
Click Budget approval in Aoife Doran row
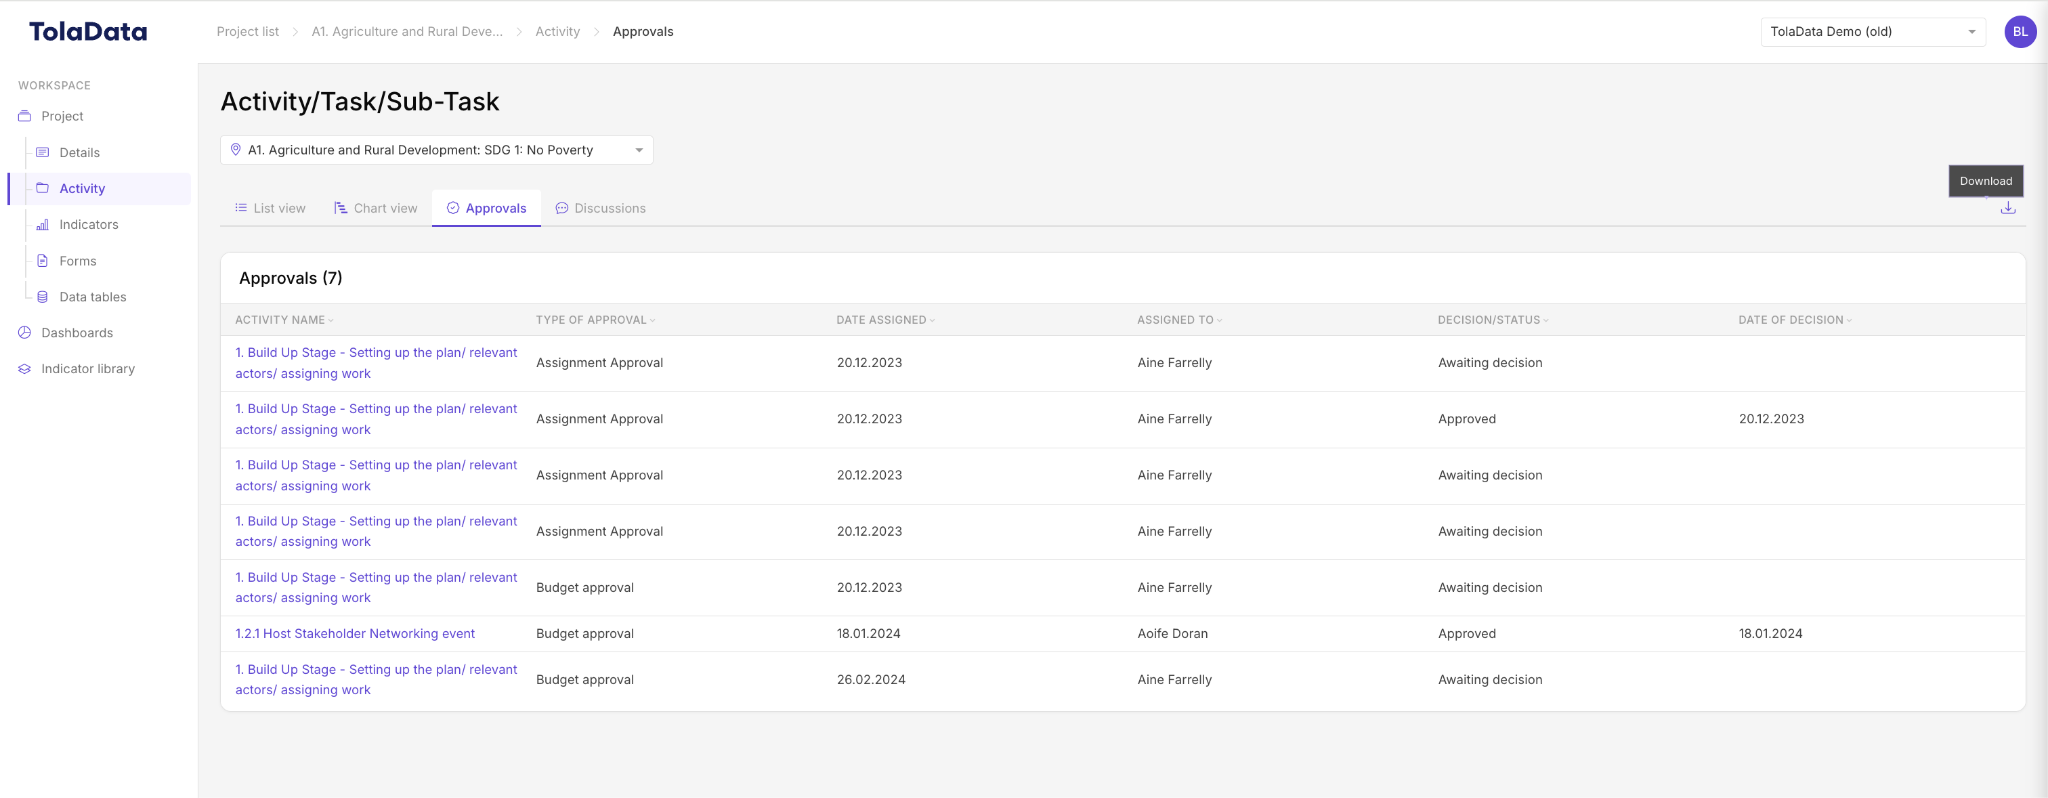click(585, 634)
